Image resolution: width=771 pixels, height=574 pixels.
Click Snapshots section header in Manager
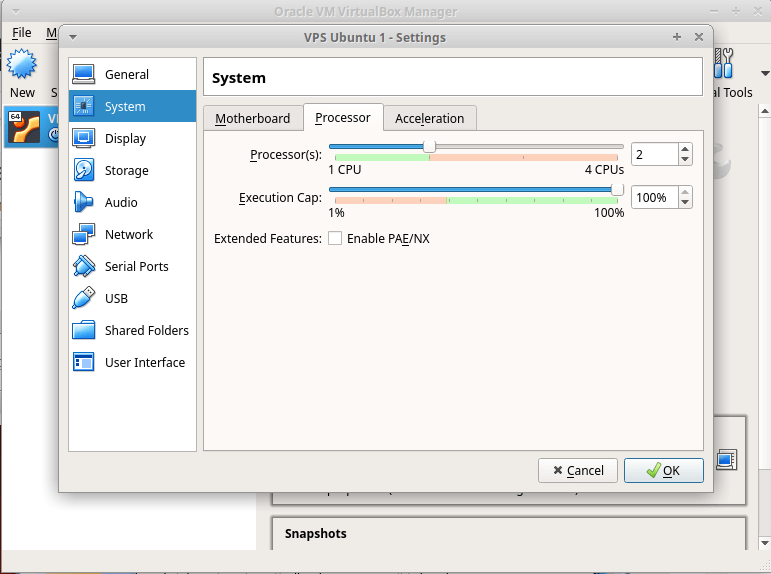coord(316,534)
